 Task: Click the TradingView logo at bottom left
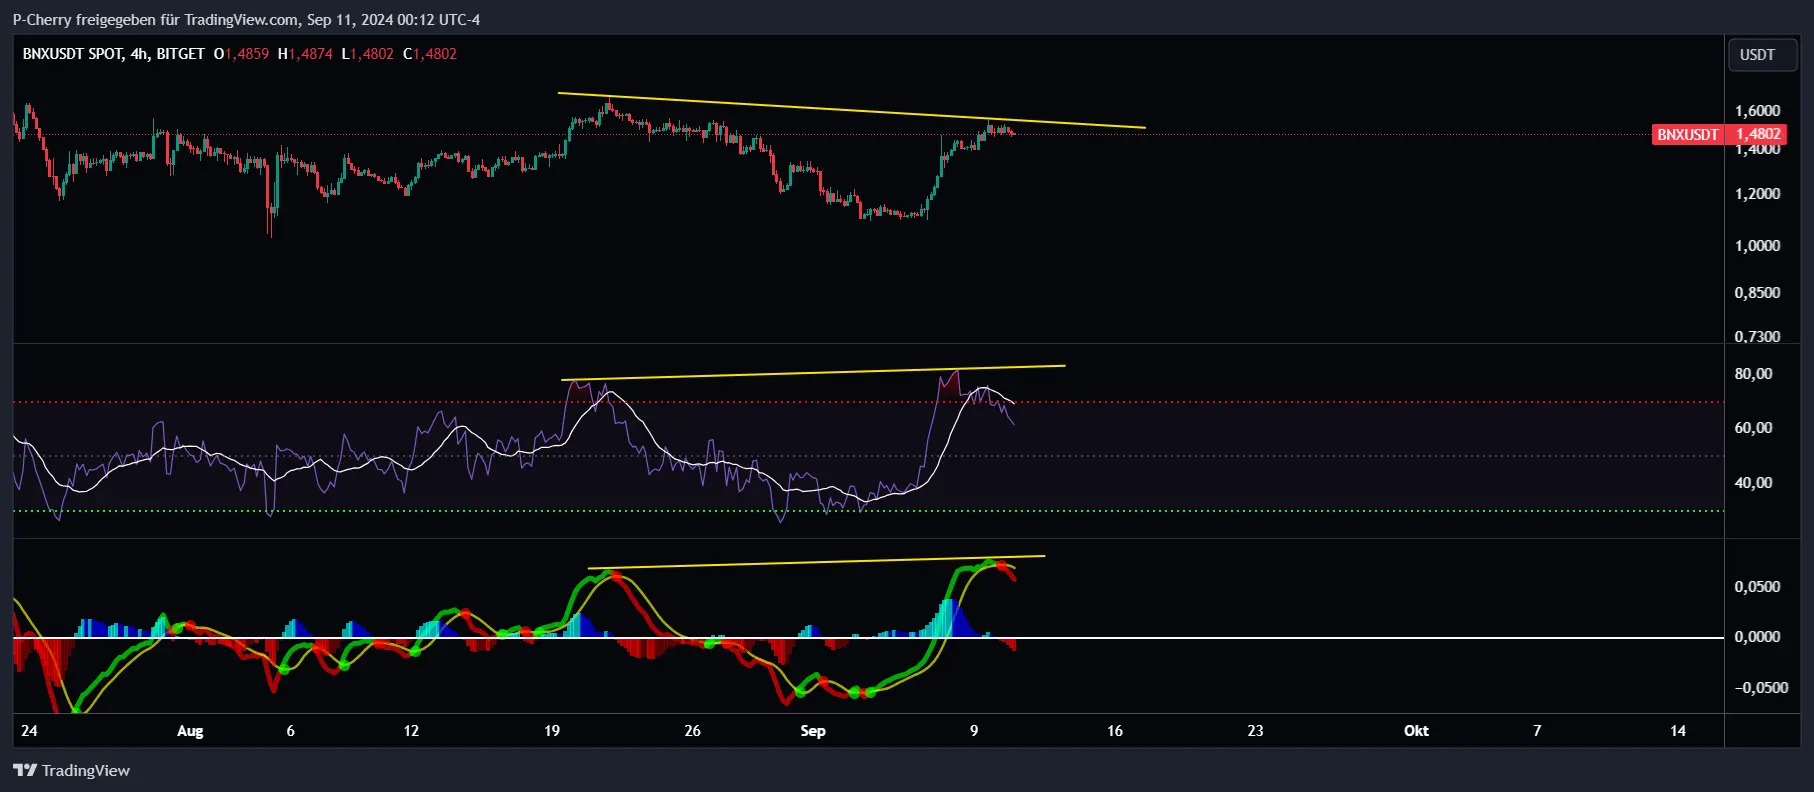click(71, 770)
